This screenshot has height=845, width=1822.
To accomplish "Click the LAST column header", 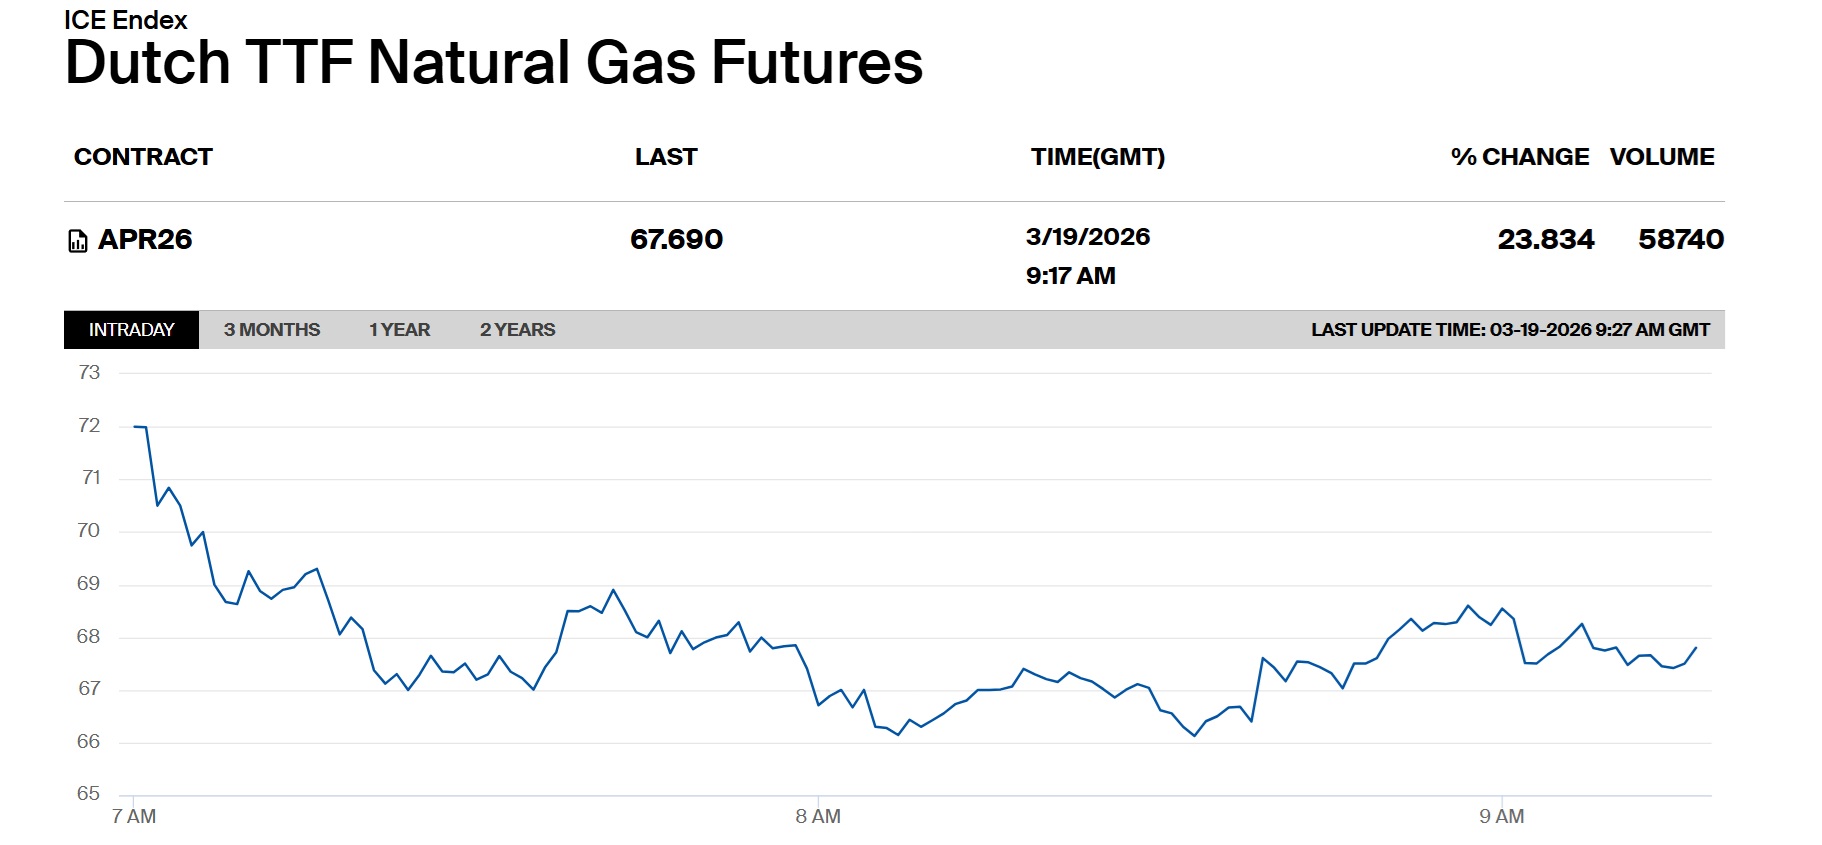I will 666,157.
